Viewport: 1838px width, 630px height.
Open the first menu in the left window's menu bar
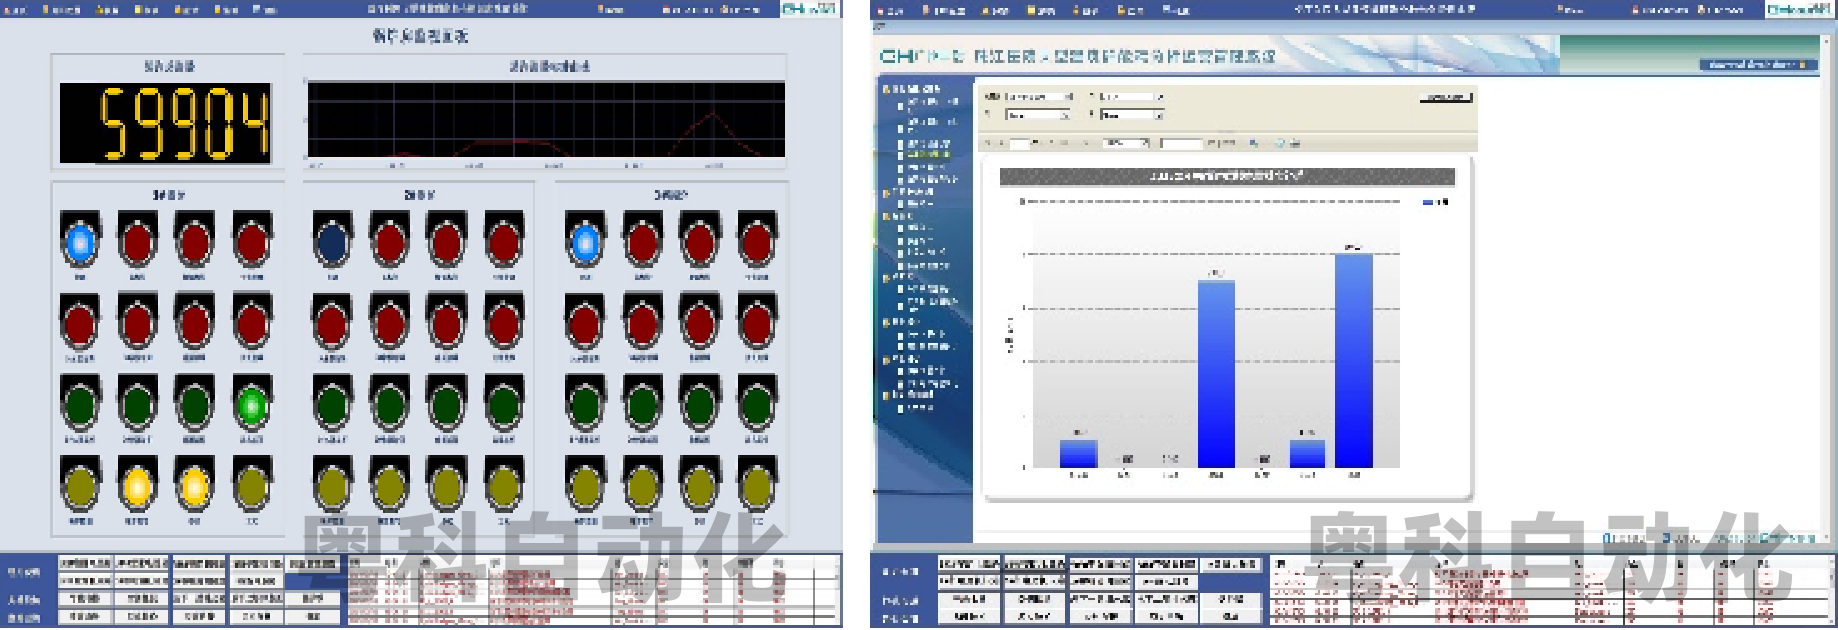(17, 10)
